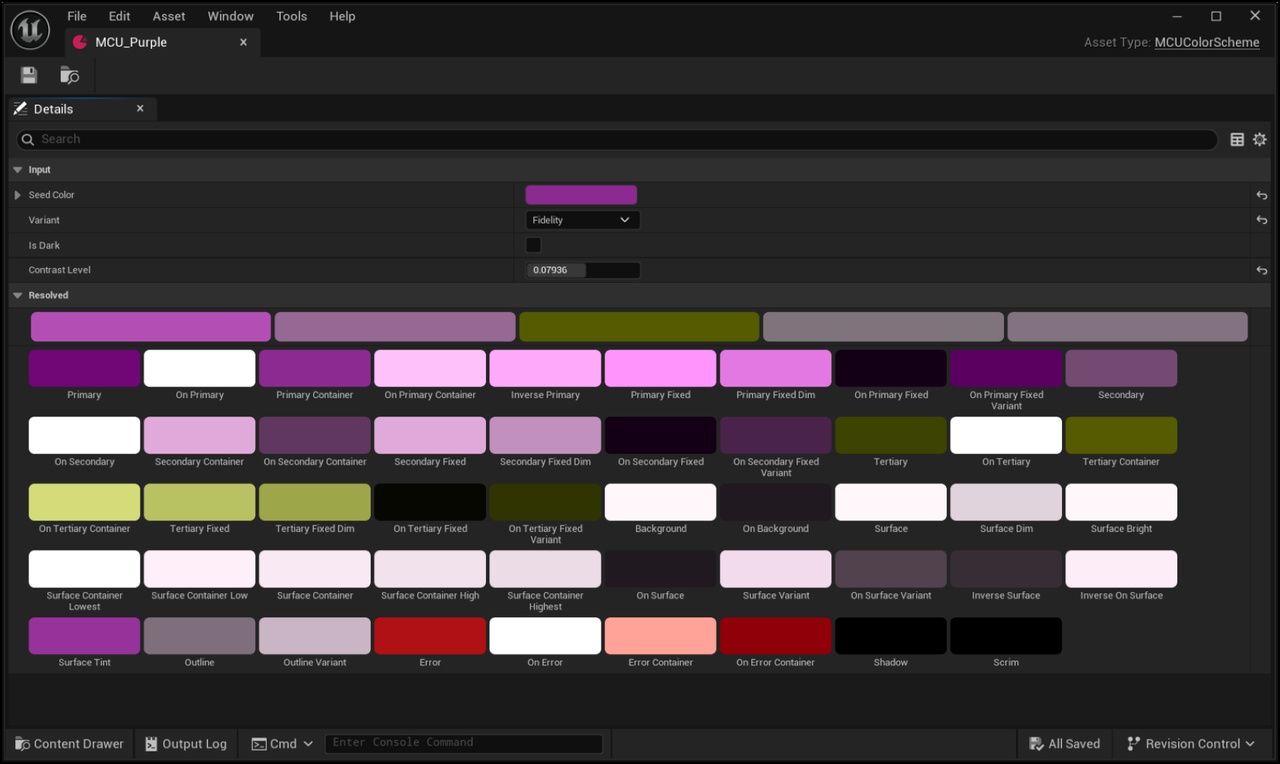
Task: Open the Output Log
Action: pos(186,743)
